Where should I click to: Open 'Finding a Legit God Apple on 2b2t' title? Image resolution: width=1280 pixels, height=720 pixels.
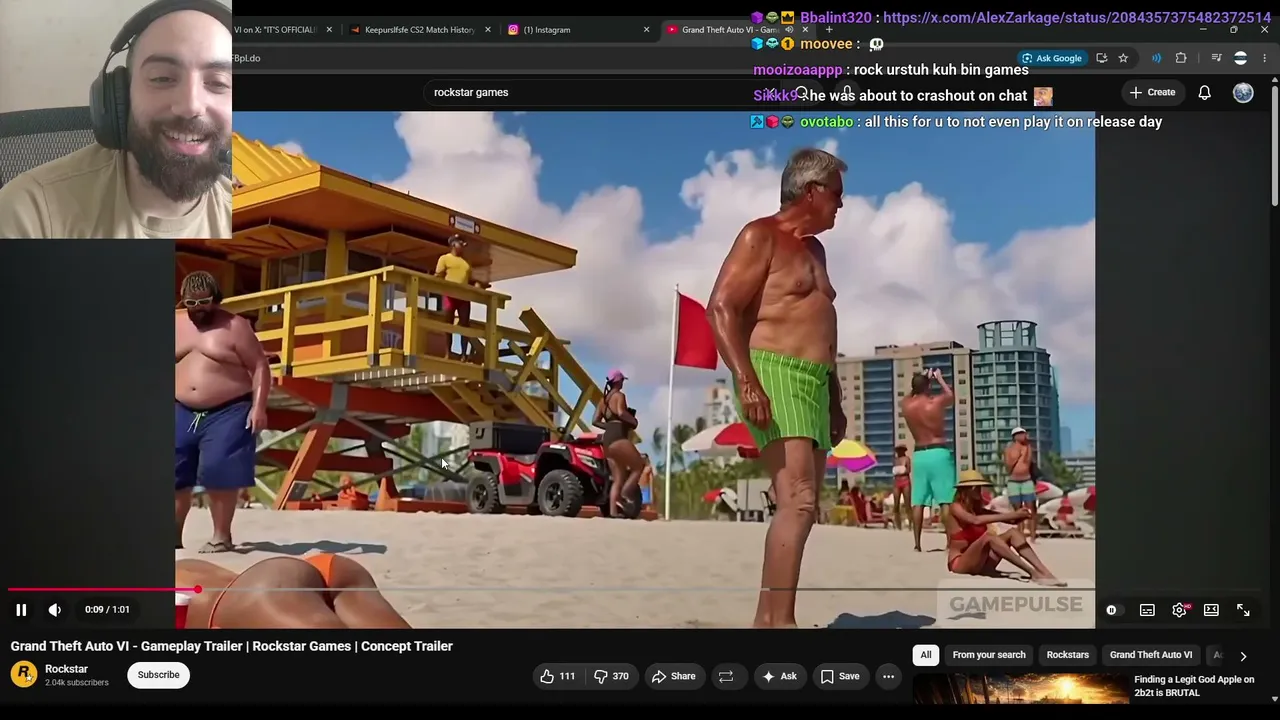coord(1194,686)
